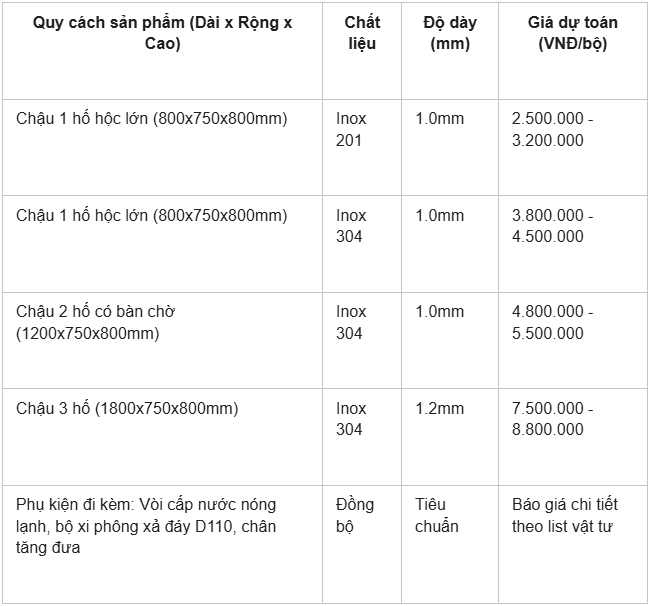The width and height of the screenshot is (651, 606).
Task: Select the '1.2mm' thickness cell
Action: (x=450, y=437)
